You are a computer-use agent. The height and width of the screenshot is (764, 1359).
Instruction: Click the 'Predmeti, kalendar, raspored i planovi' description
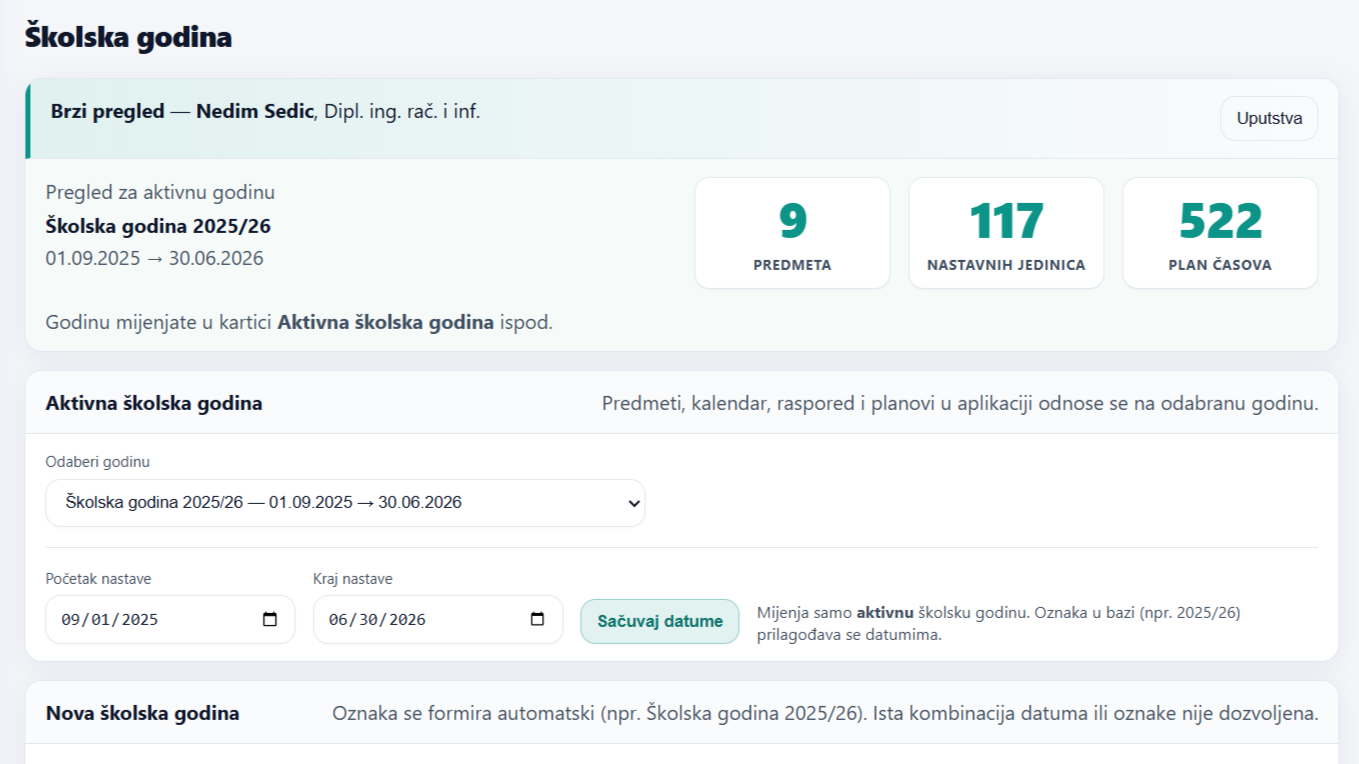tap(960, 404)
